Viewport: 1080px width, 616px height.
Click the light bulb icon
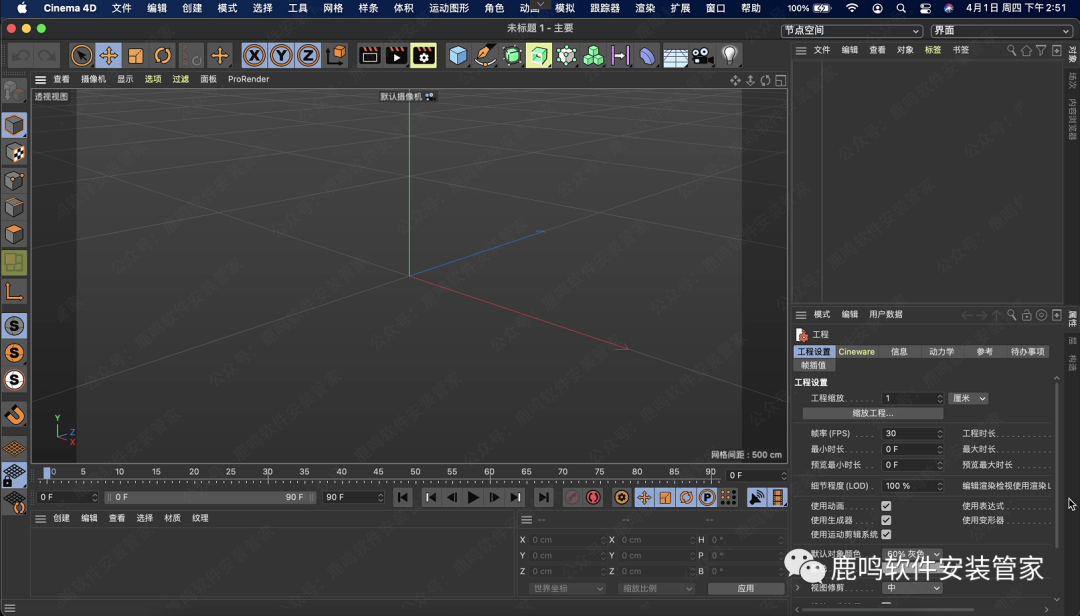[730, 56]
